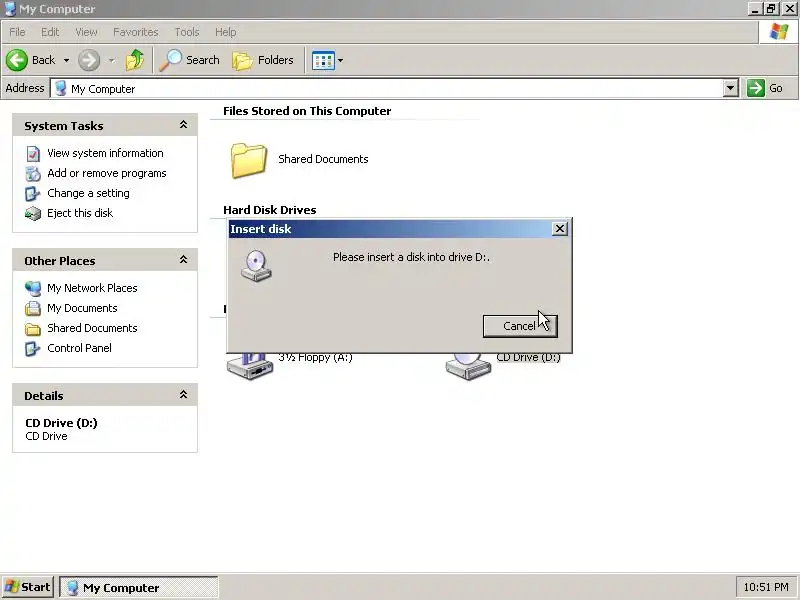Click CD Drive (D:) text in Details
Viewport: 800px width, 600px height.
[61, 422]
